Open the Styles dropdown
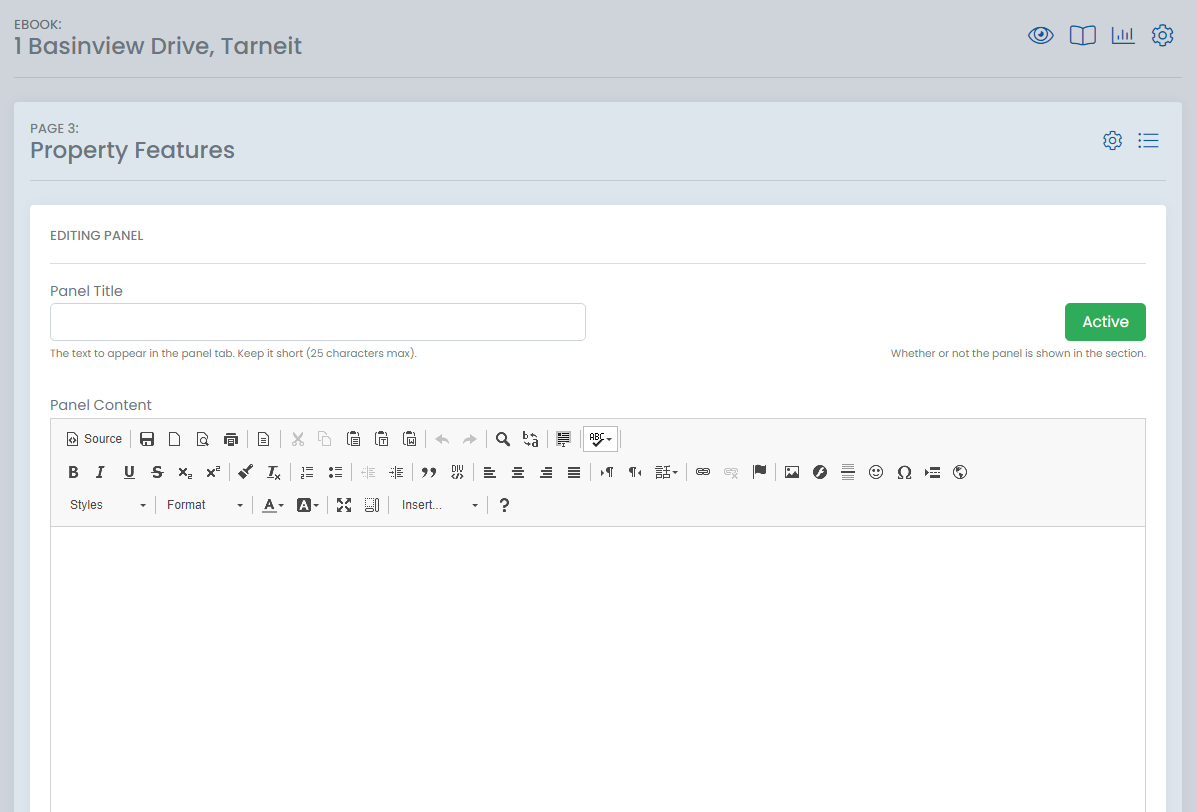The height and width of the screenshot is (812, 1197). [x=108, y=505]
